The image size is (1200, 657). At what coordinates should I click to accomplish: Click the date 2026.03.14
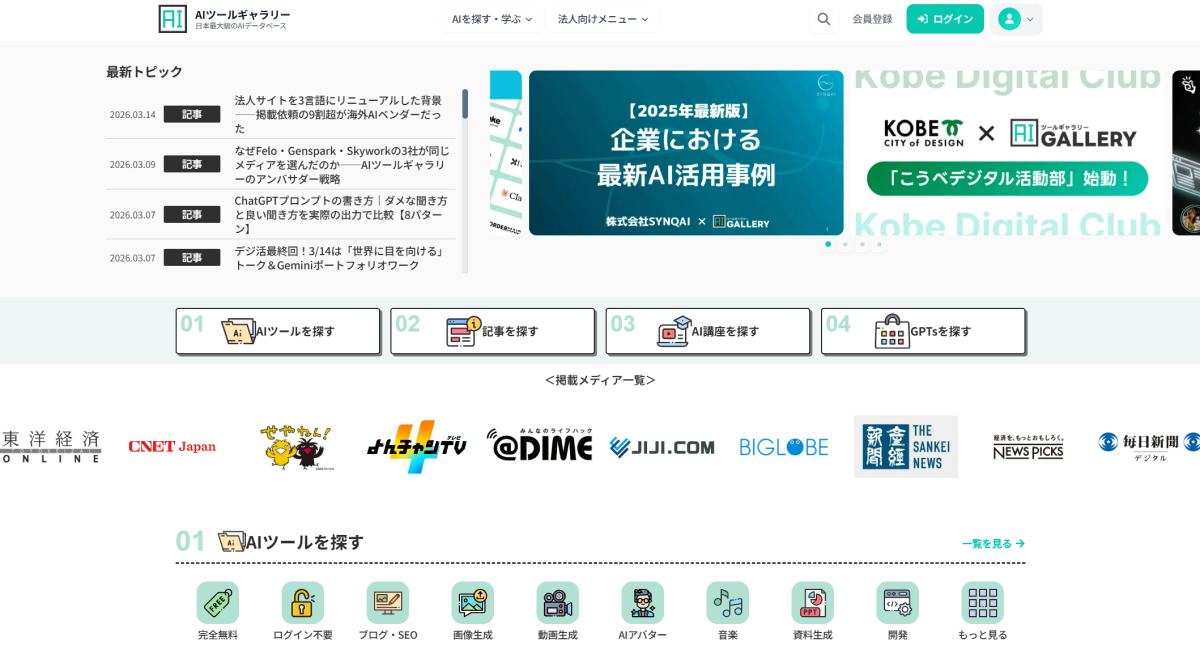[133, 114]
